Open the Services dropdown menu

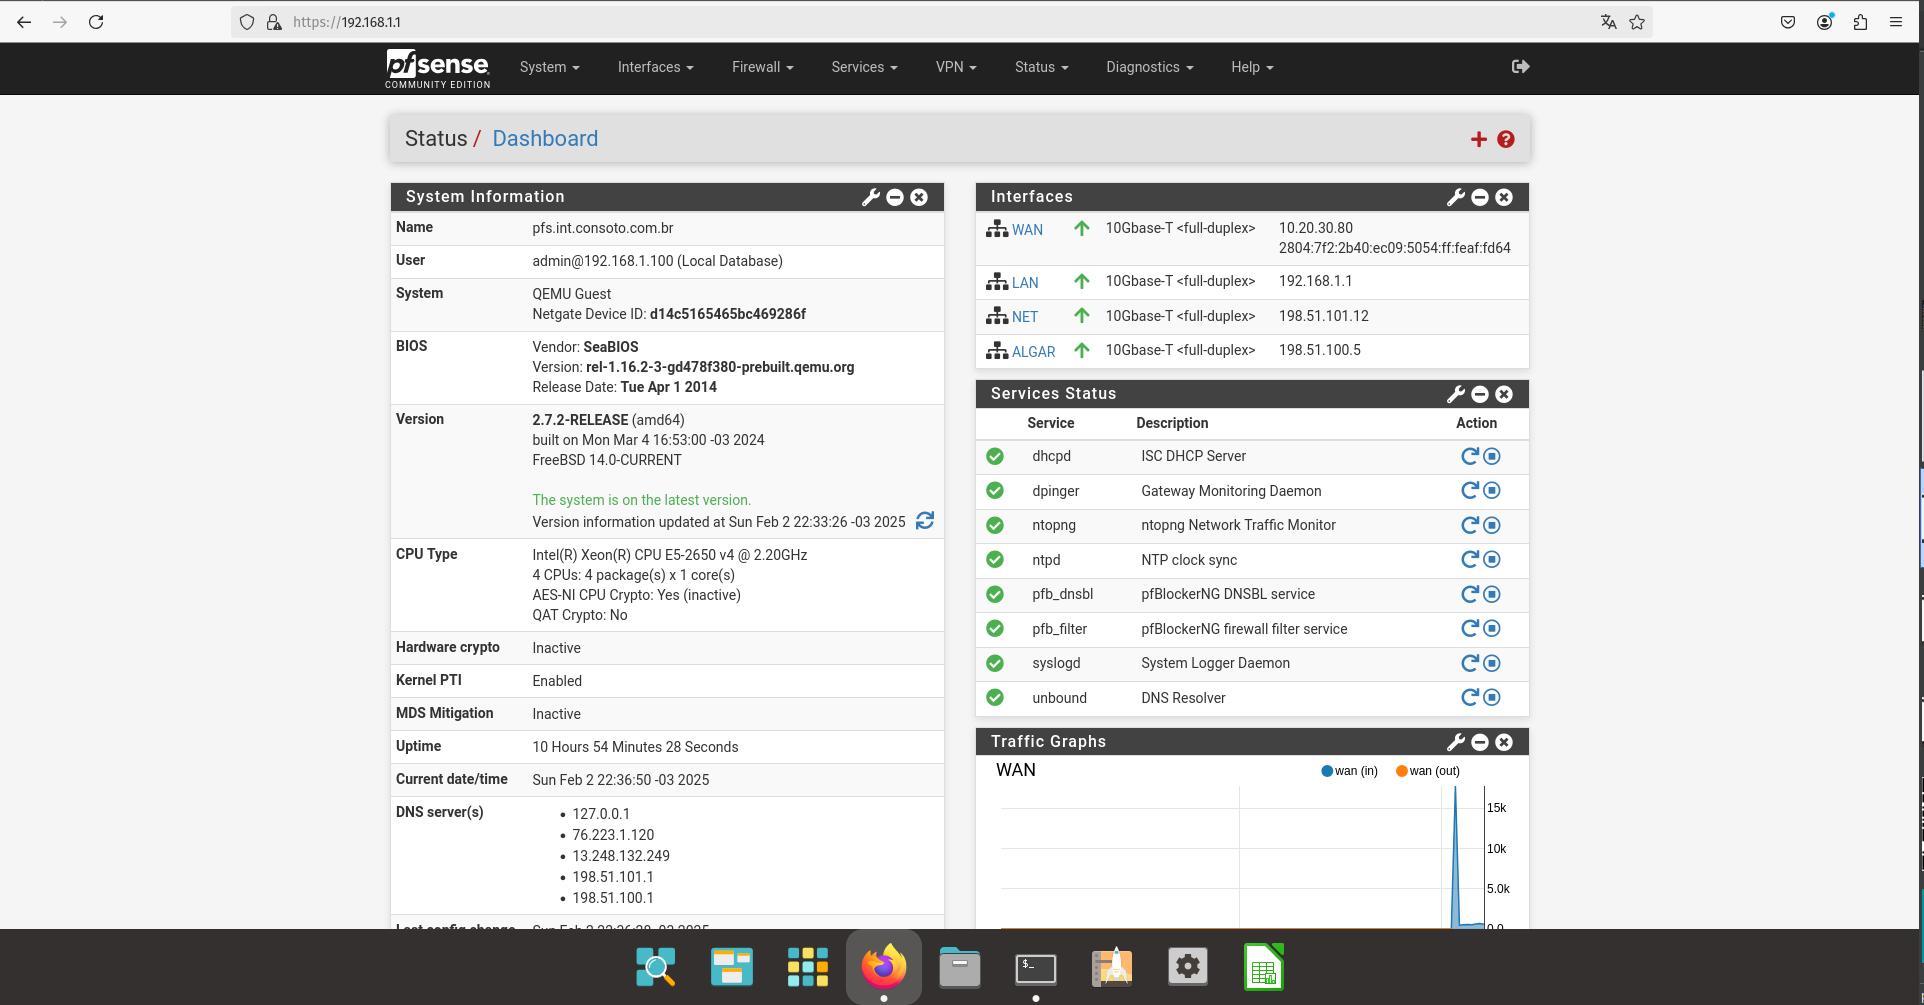click(x=864, y=67)
